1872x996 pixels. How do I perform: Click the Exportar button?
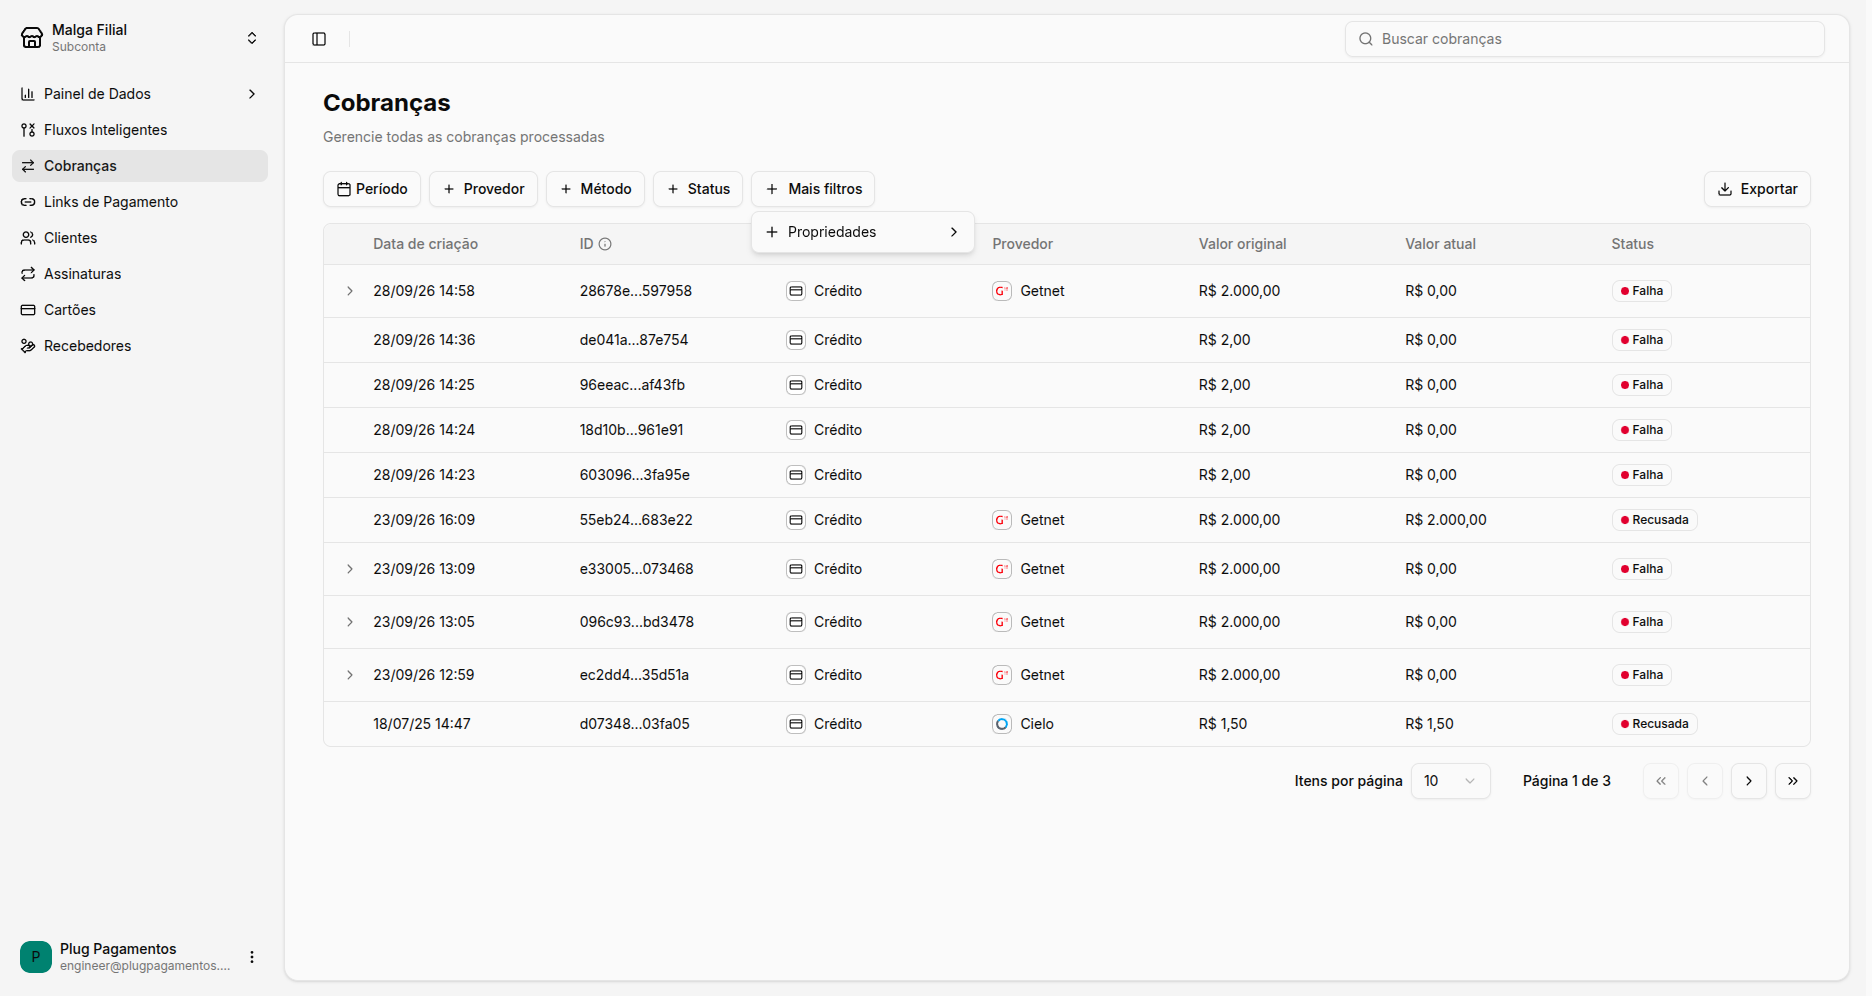click(x=1757, y=189)
